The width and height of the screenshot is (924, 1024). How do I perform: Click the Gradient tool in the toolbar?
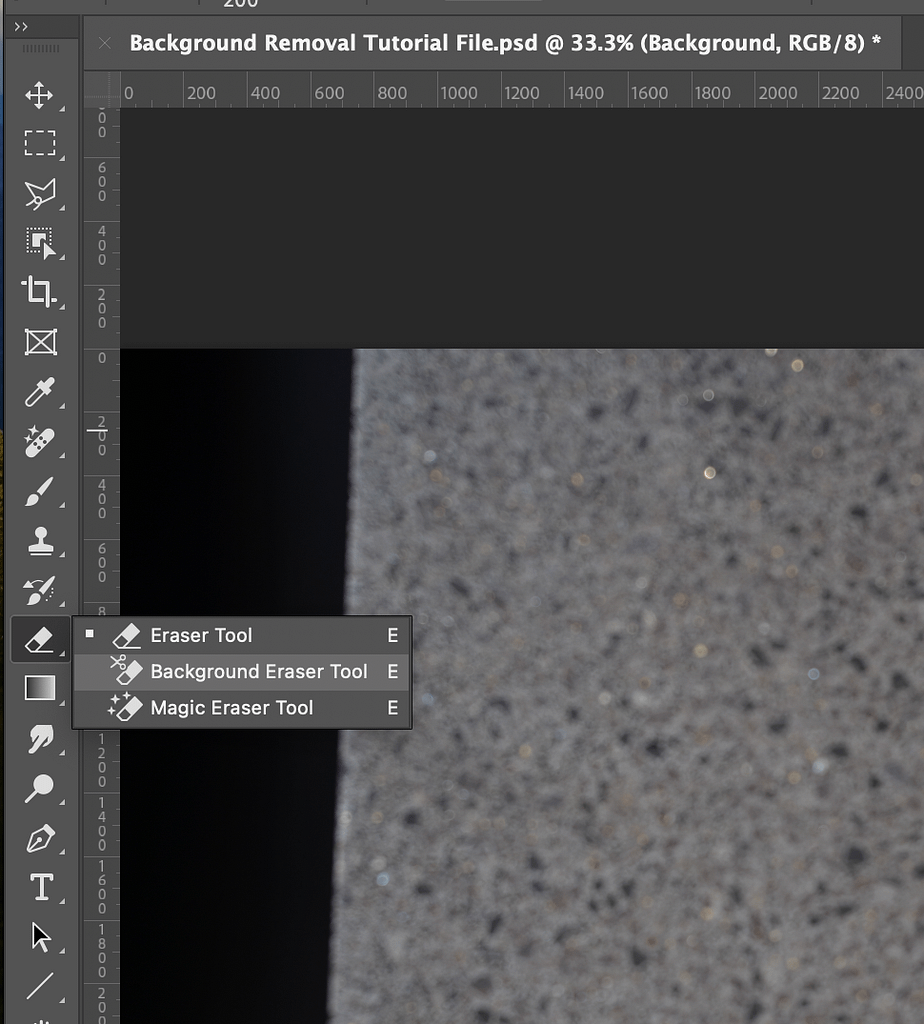39,688
